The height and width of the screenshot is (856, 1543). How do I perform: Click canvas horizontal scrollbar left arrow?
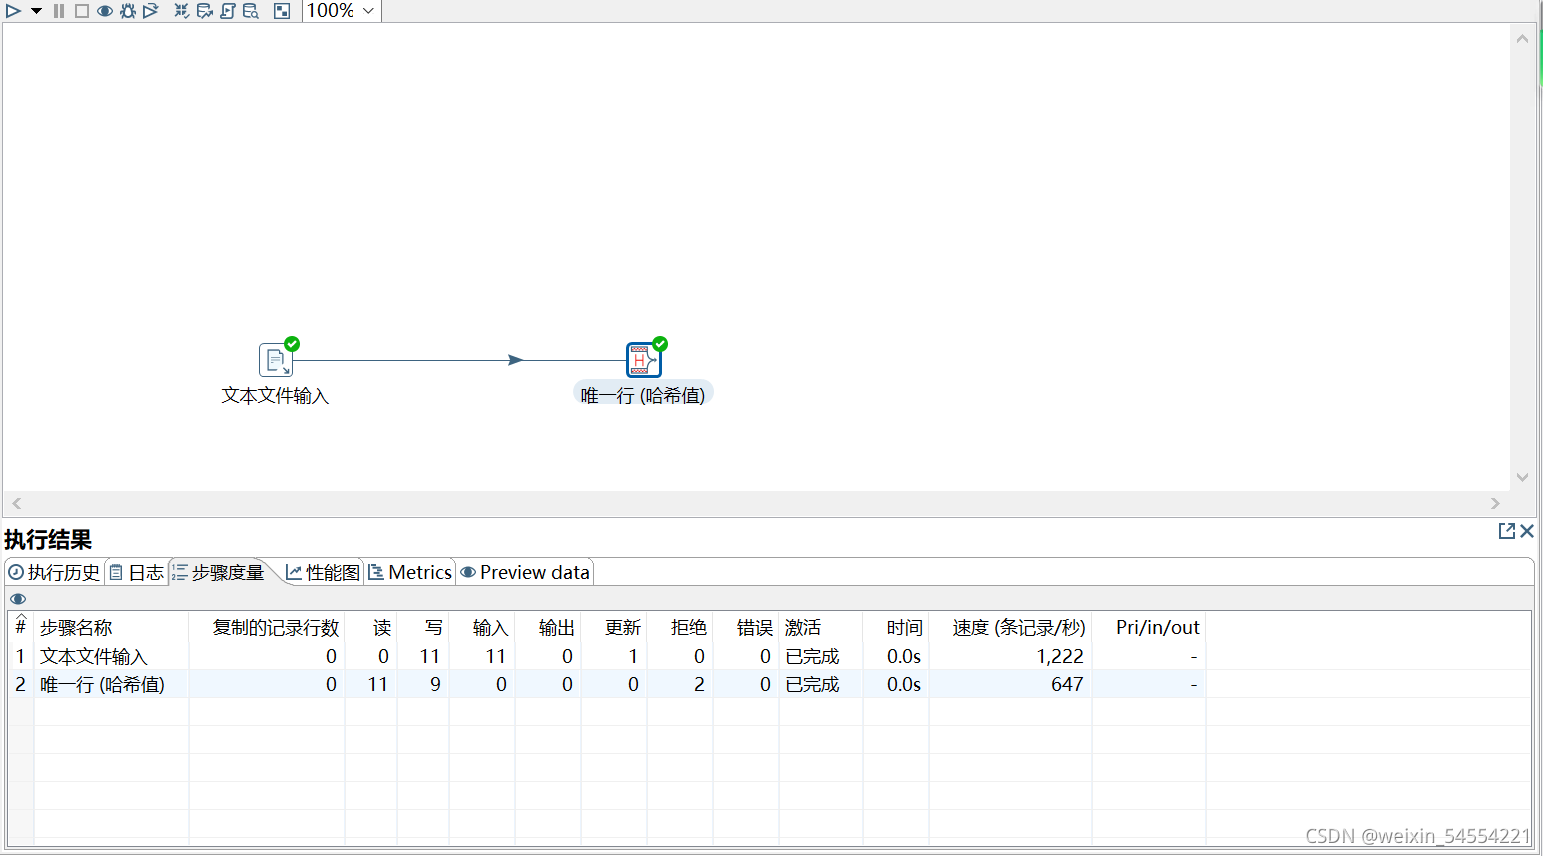(x=17, y=503)
